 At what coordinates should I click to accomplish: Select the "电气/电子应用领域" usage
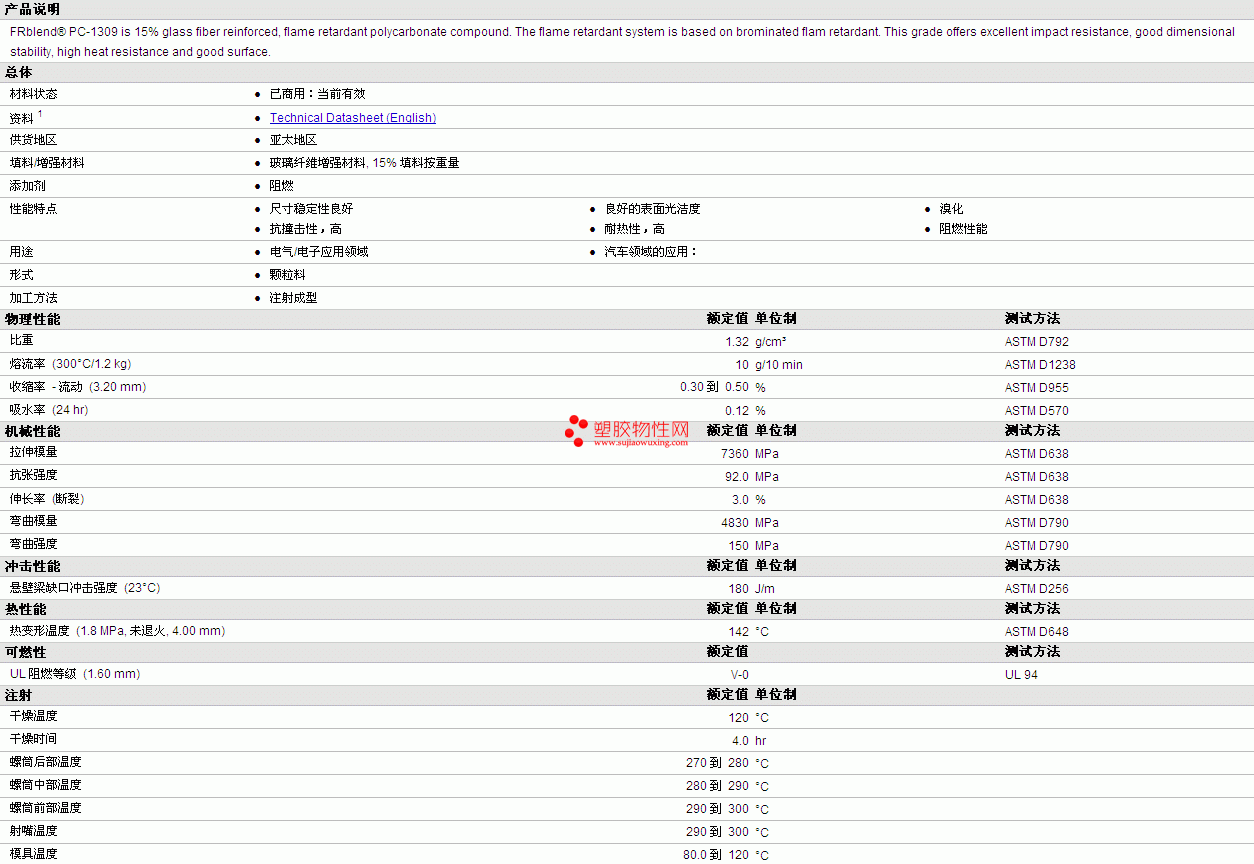coord(319,252)
